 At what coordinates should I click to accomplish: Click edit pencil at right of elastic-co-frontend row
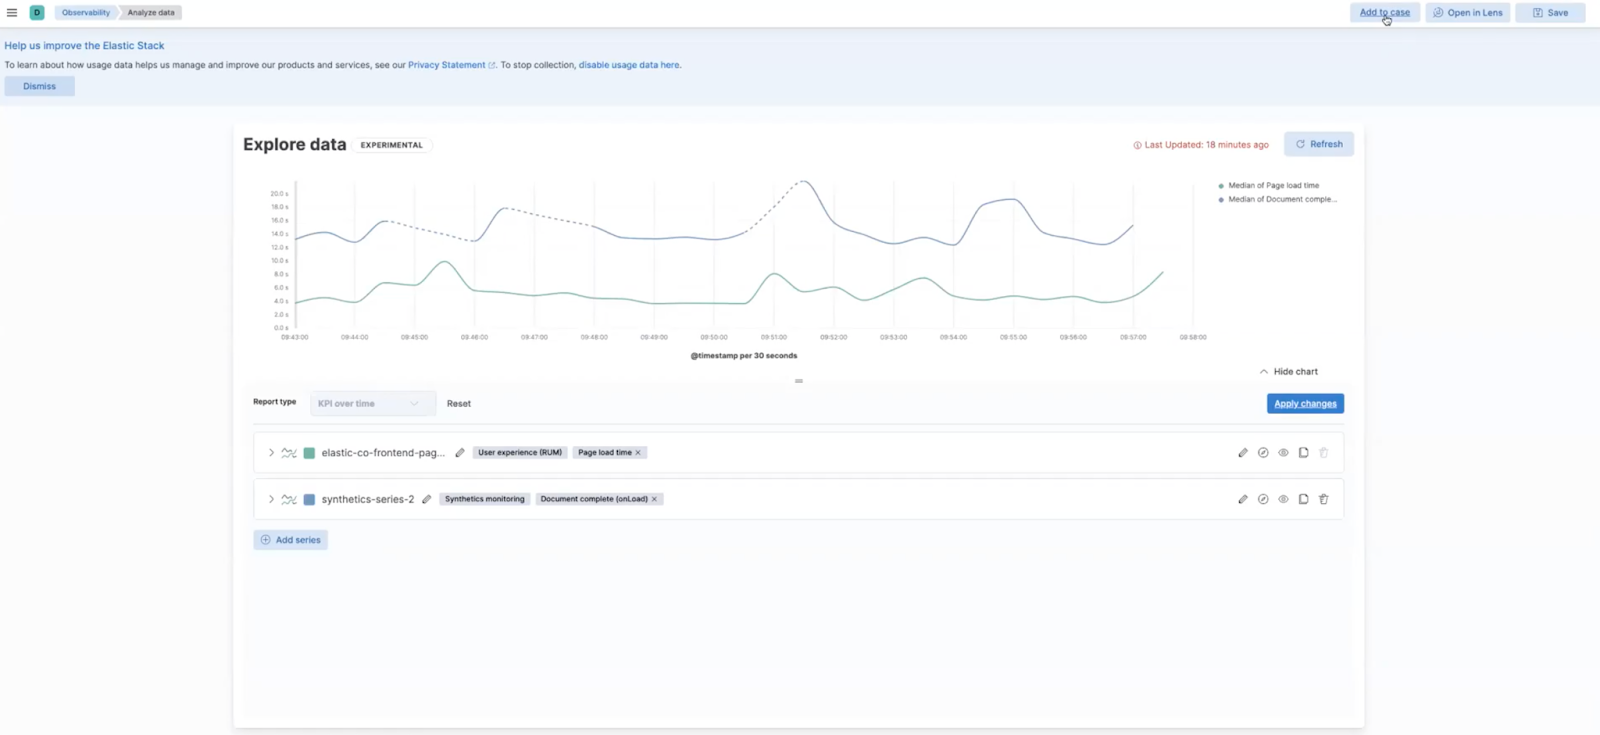click(1243, 453)
